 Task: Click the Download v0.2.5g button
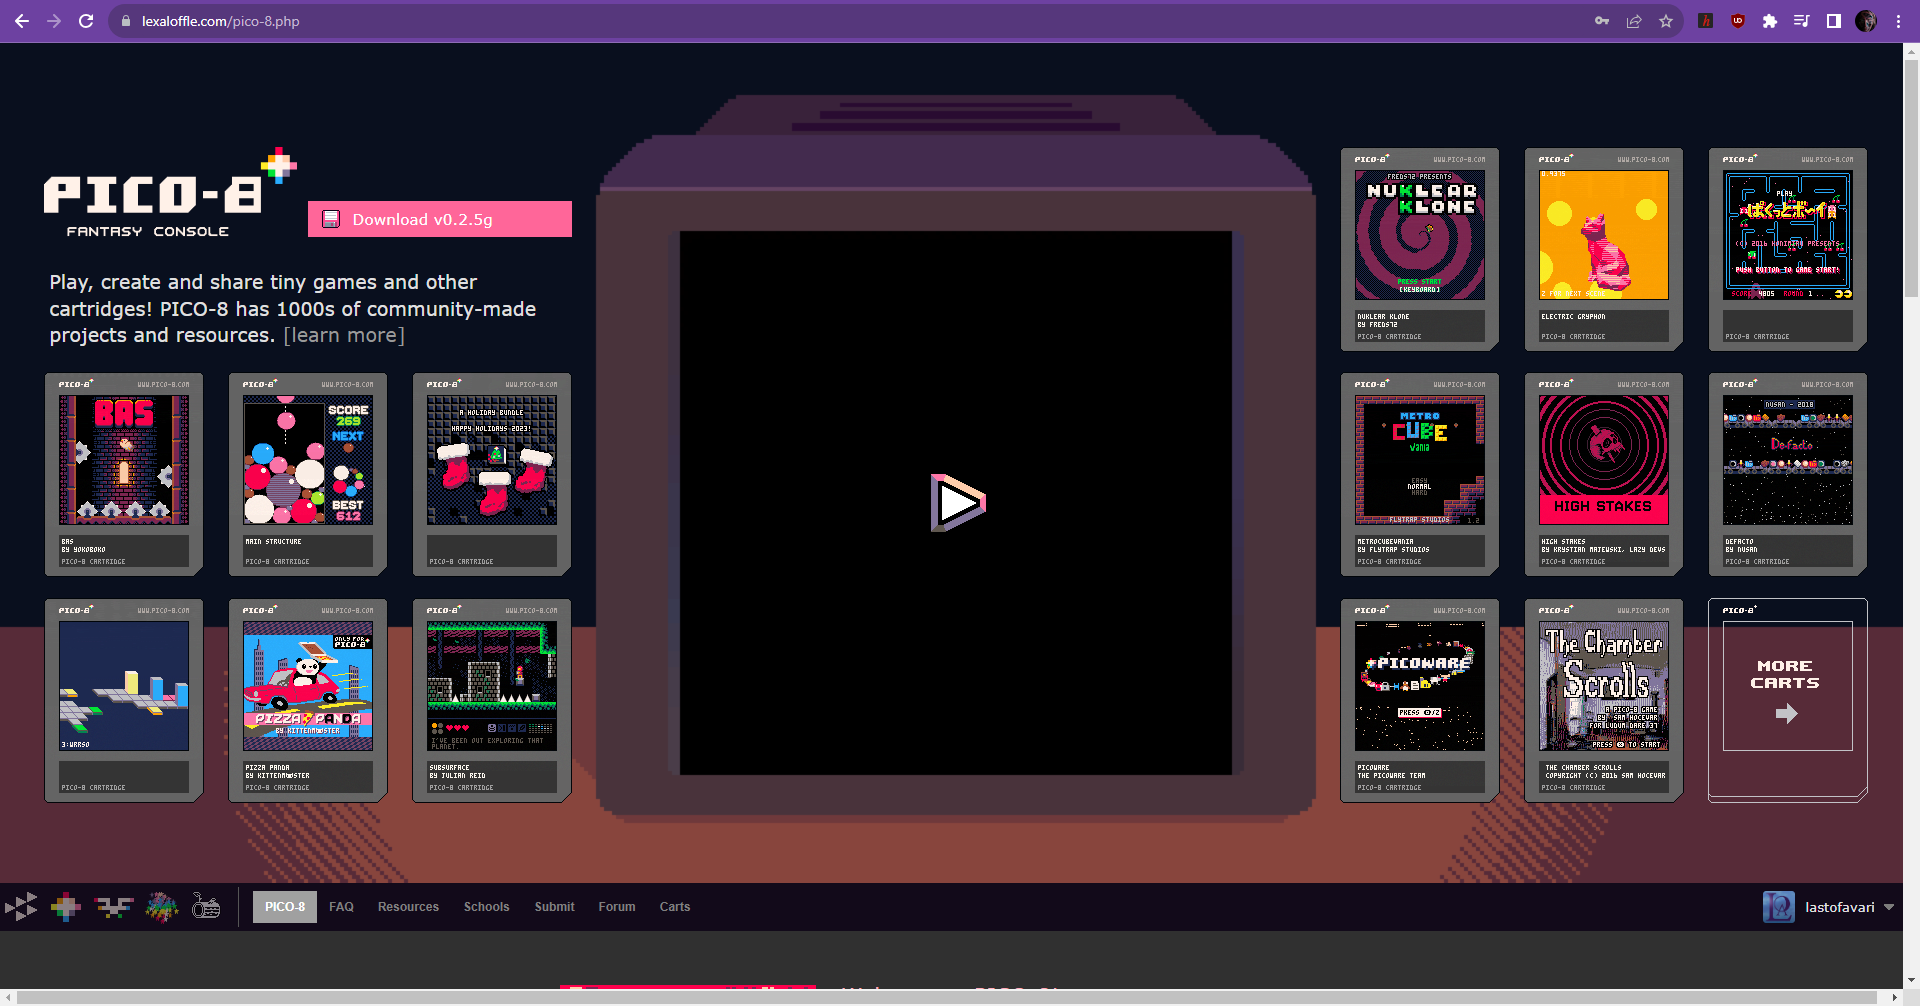(440, 219)
